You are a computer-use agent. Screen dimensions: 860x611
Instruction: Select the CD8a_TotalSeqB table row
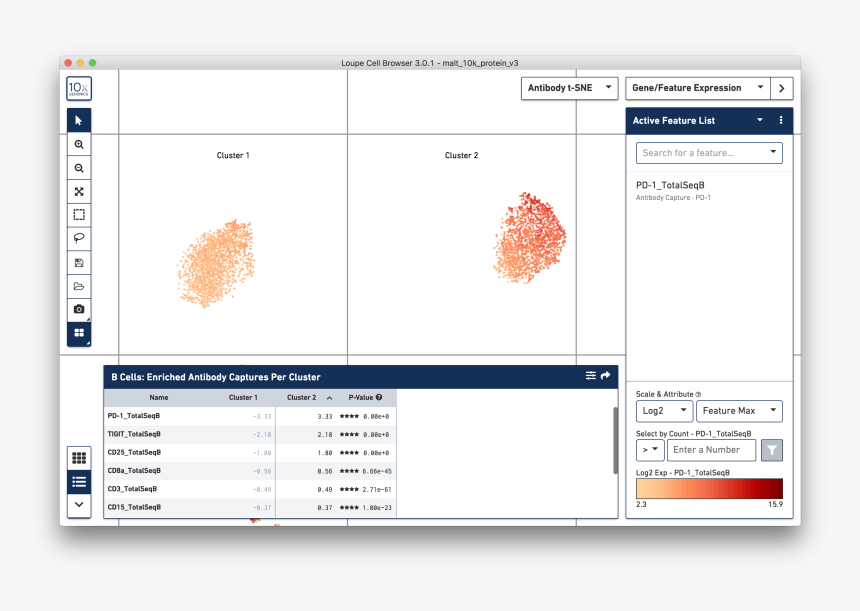(250, 471)
